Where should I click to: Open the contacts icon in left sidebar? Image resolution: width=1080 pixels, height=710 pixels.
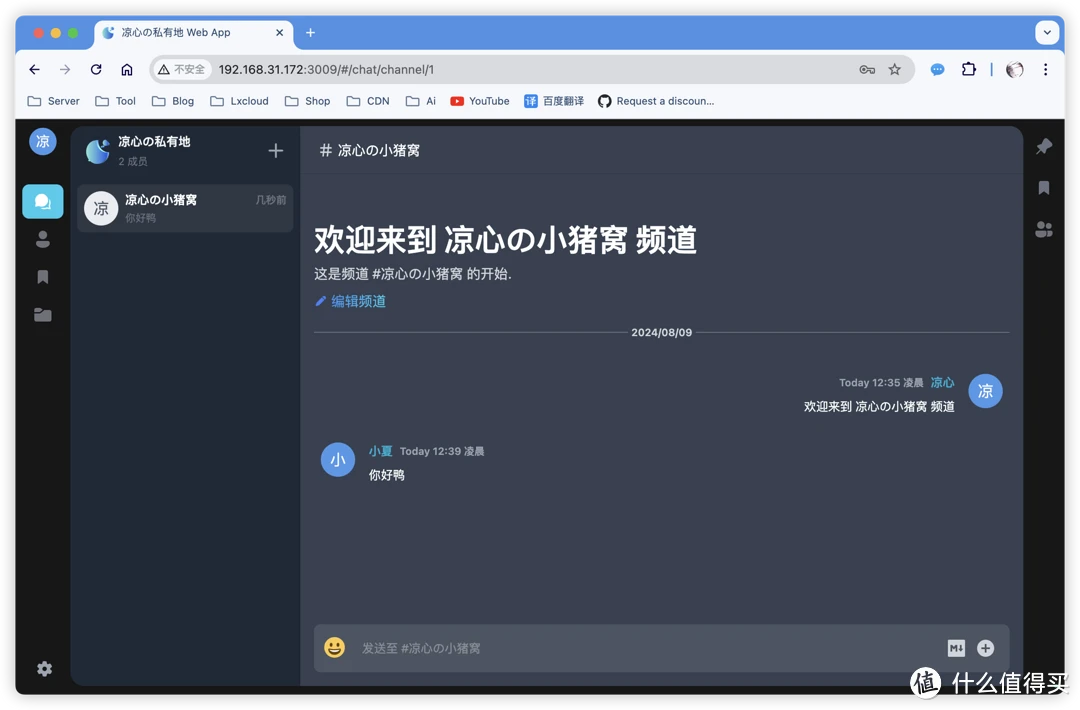click(42, 239)
